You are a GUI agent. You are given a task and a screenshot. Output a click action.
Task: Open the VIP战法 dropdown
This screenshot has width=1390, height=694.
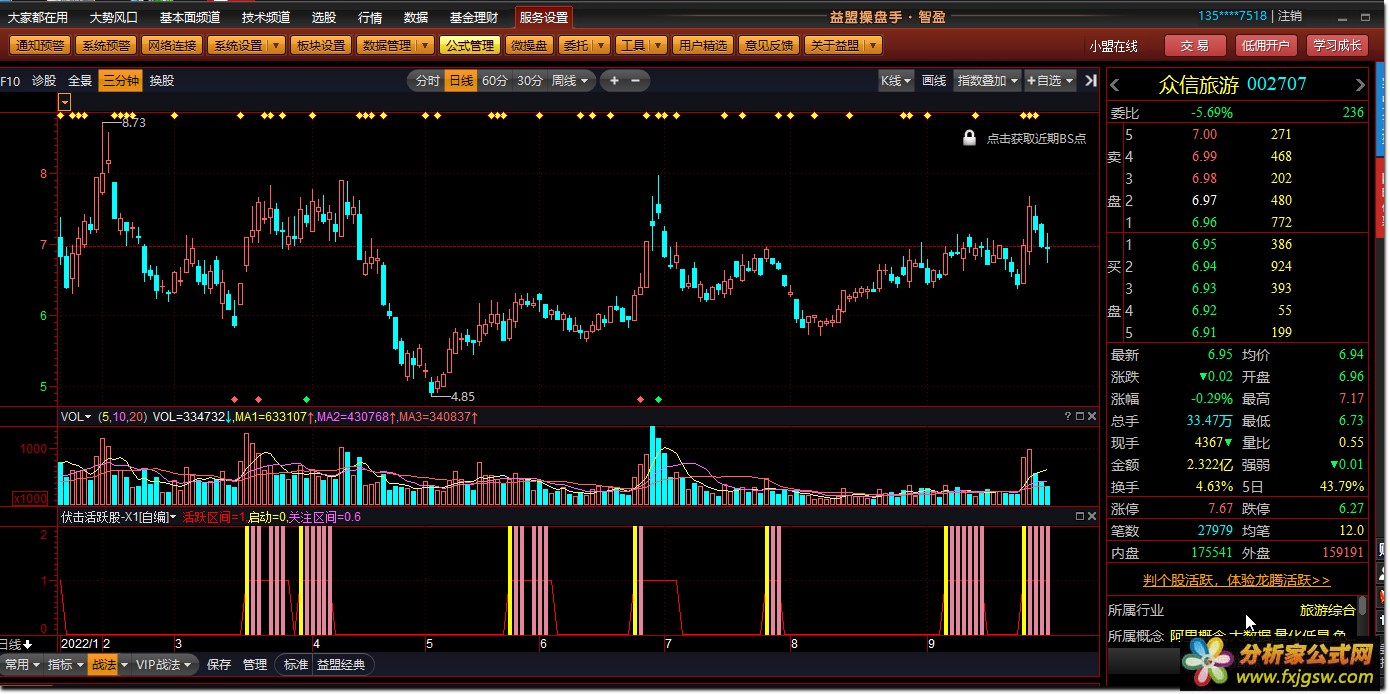(164, 665)
